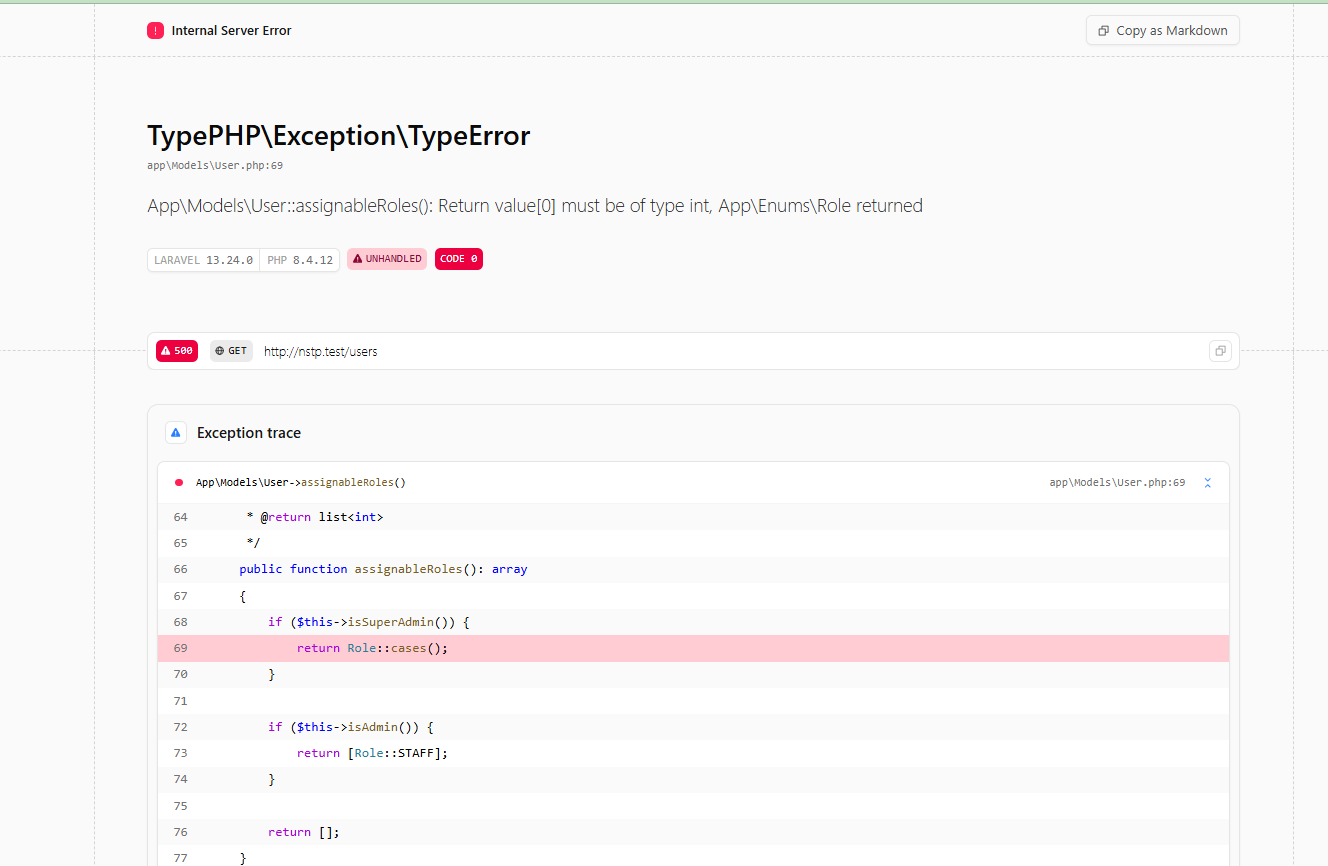
Task: Click code line 64 @return list<int>
Action: point(693,517)
